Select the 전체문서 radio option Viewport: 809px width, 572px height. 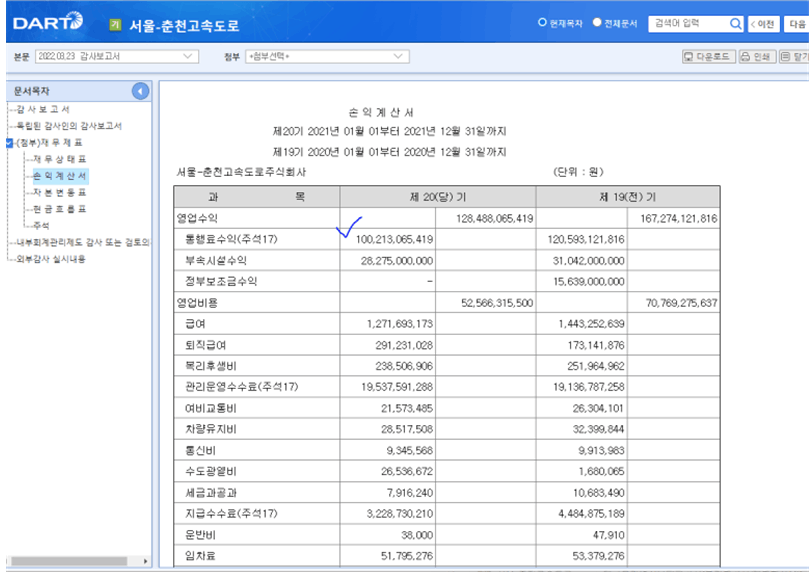tap(597, 23)
